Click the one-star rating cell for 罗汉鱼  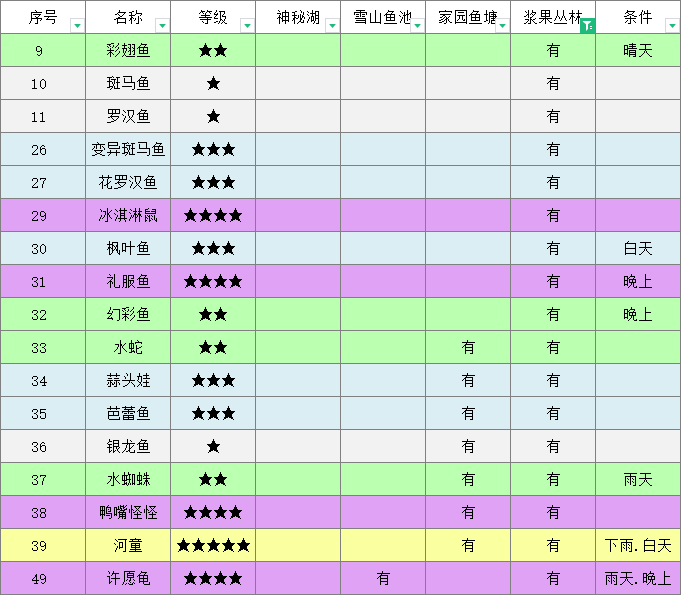pyautogui.click(x=213, y=116)
